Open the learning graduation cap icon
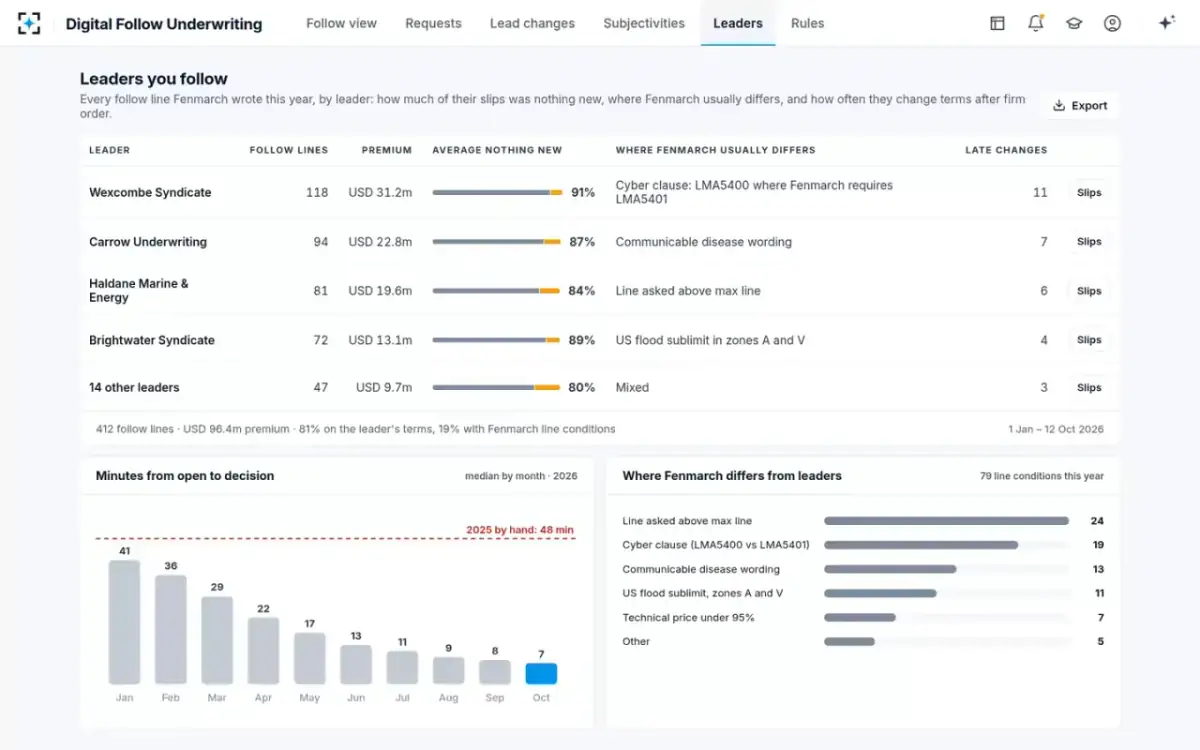 [1074, 23]
